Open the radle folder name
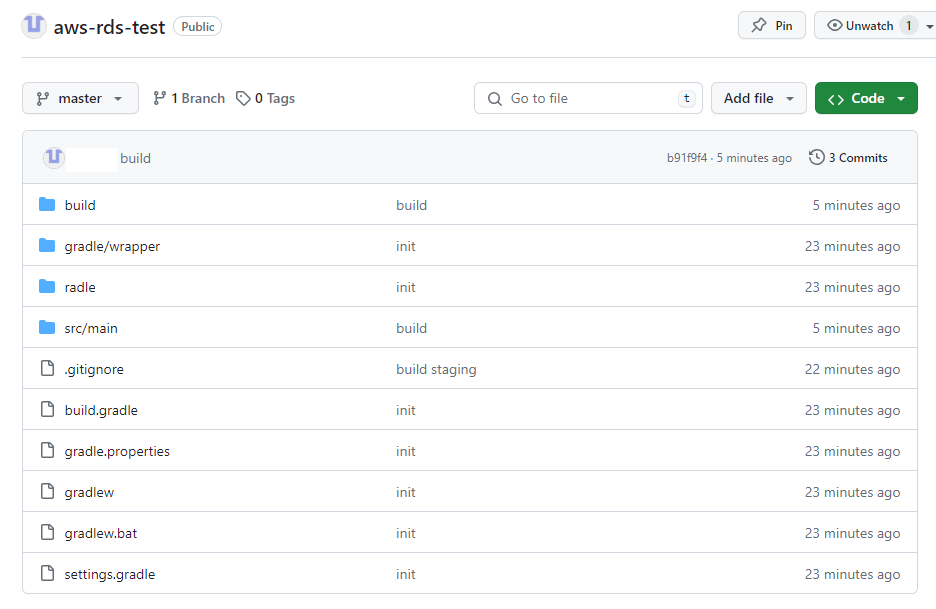936x609 pixels. (x=80, y=287)
